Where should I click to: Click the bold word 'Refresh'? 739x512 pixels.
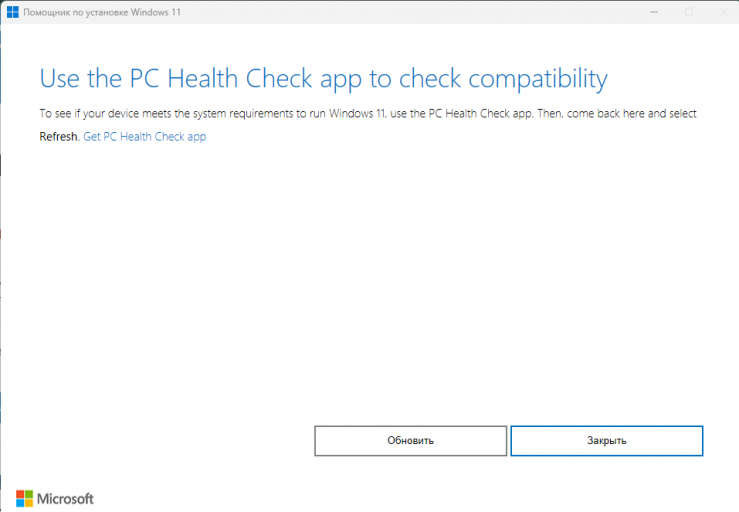pyautogui.click(x=58, y=137)
